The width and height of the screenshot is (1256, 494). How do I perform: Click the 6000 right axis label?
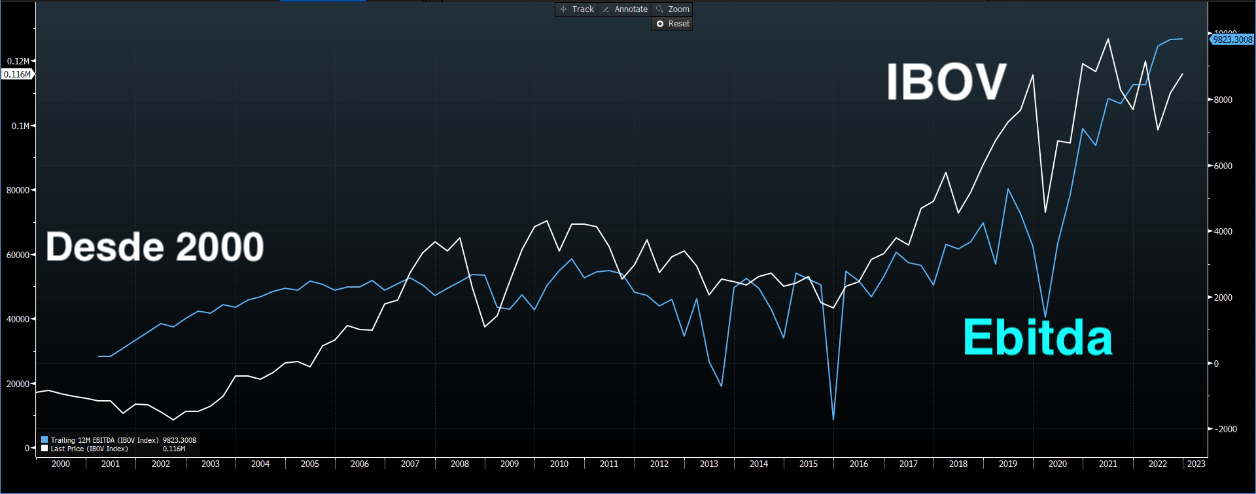click(1223, 166)
